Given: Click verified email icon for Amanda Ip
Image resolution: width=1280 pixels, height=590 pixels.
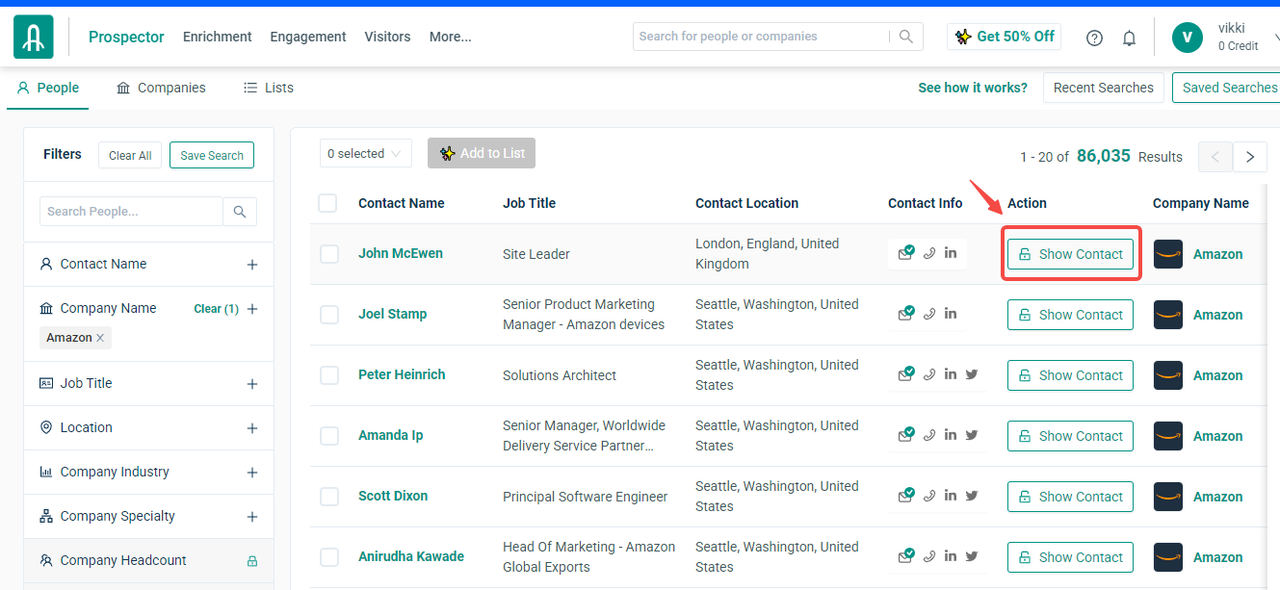Looking at the screenshot, I should point(906,435).
